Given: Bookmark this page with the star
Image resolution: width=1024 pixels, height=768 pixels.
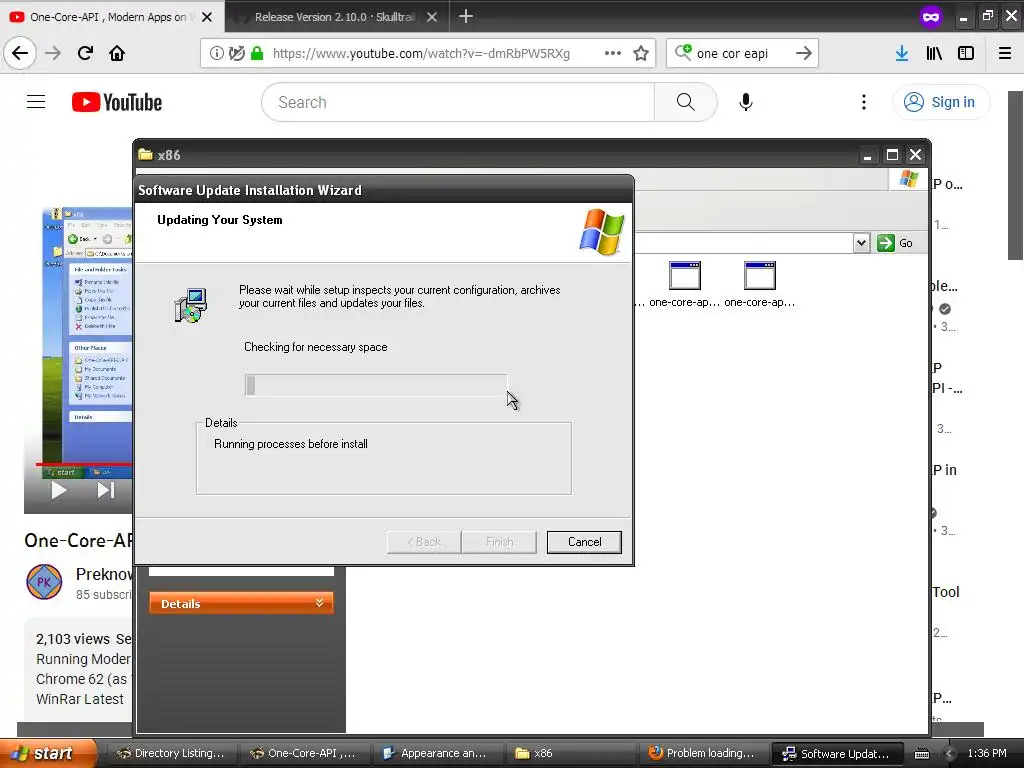Looking at the screenshot, I should coord(641,54).
